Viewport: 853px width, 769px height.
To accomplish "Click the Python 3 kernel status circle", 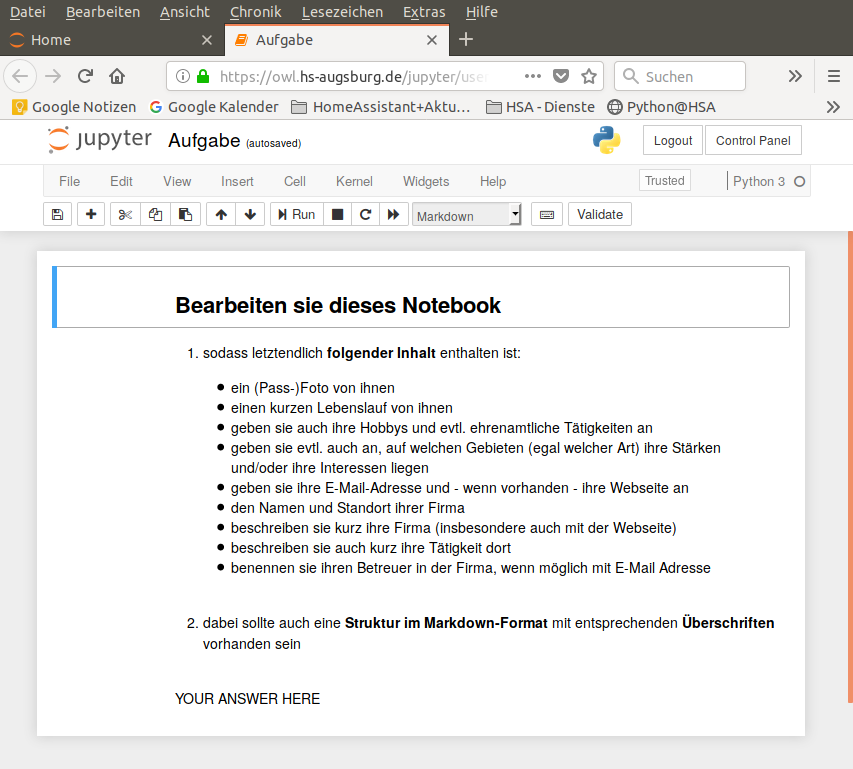I will [x=799, y=182].
